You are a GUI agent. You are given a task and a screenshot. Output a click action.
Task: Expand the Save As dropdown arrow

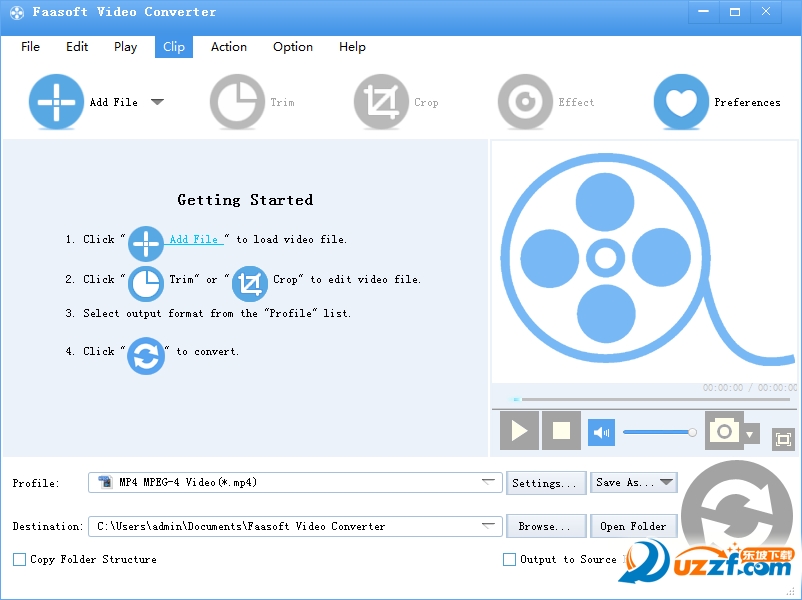tap(666, 482)
